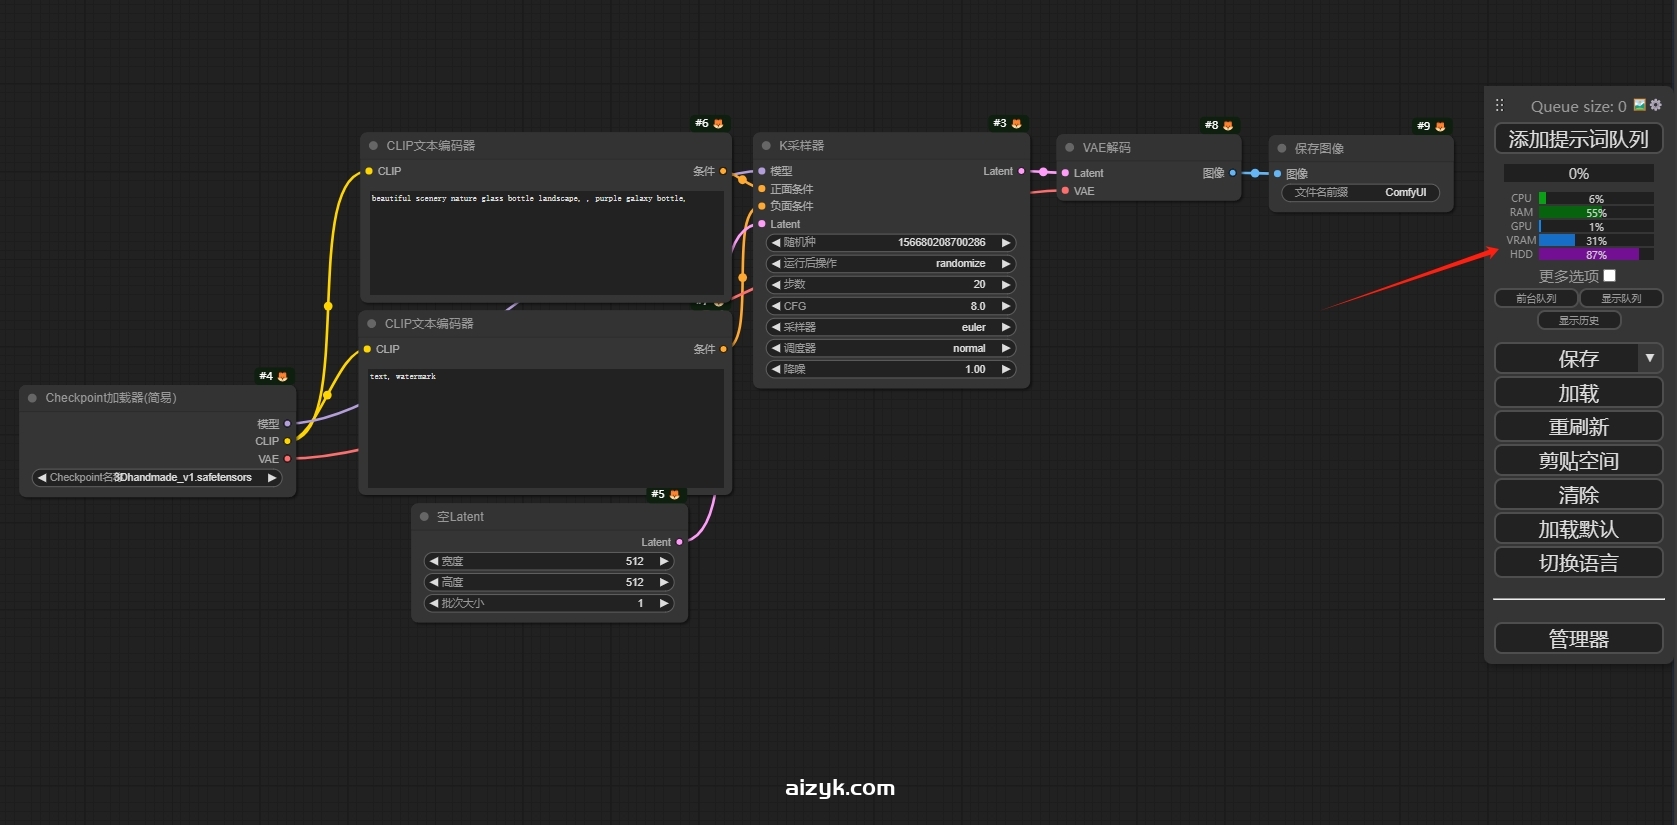Click the 加载默认 button
Screen dimensions: 1677x825
pos(1578,529)
